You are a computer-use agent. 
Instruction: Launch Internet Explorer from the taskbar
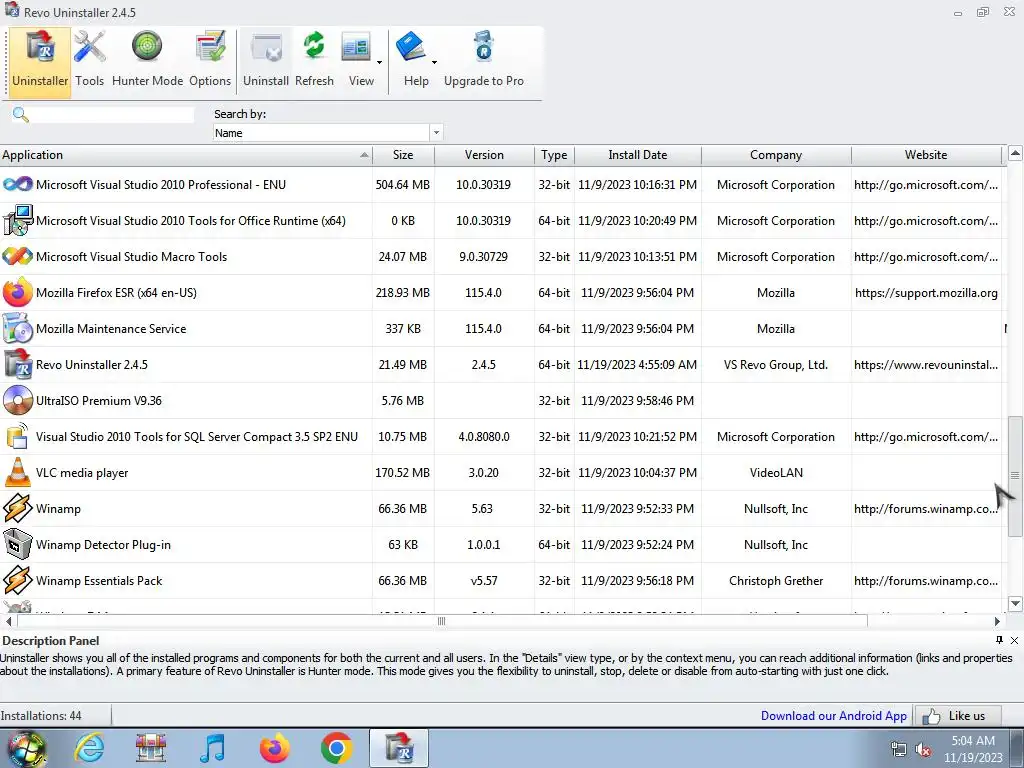click(89, 748)
